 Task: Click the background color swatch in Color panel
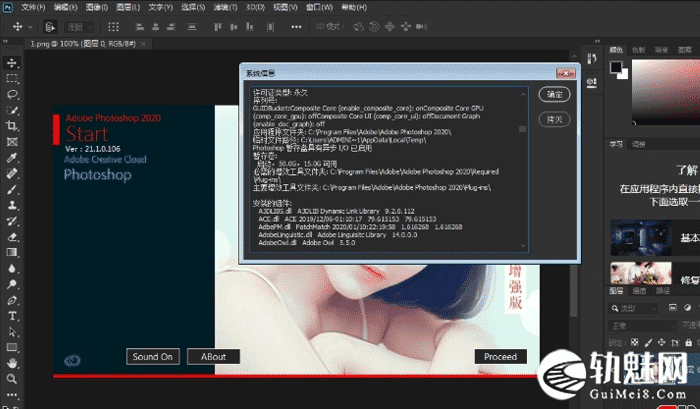point(624,75)
